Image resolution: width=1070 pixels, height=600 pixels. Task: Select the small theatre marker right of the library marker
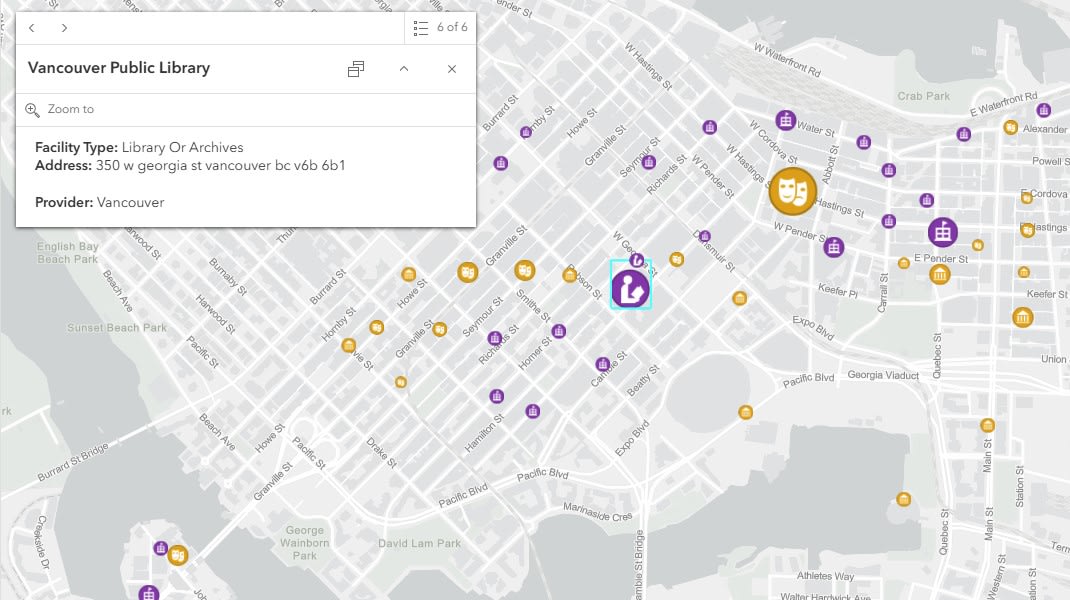click(676, 259)
